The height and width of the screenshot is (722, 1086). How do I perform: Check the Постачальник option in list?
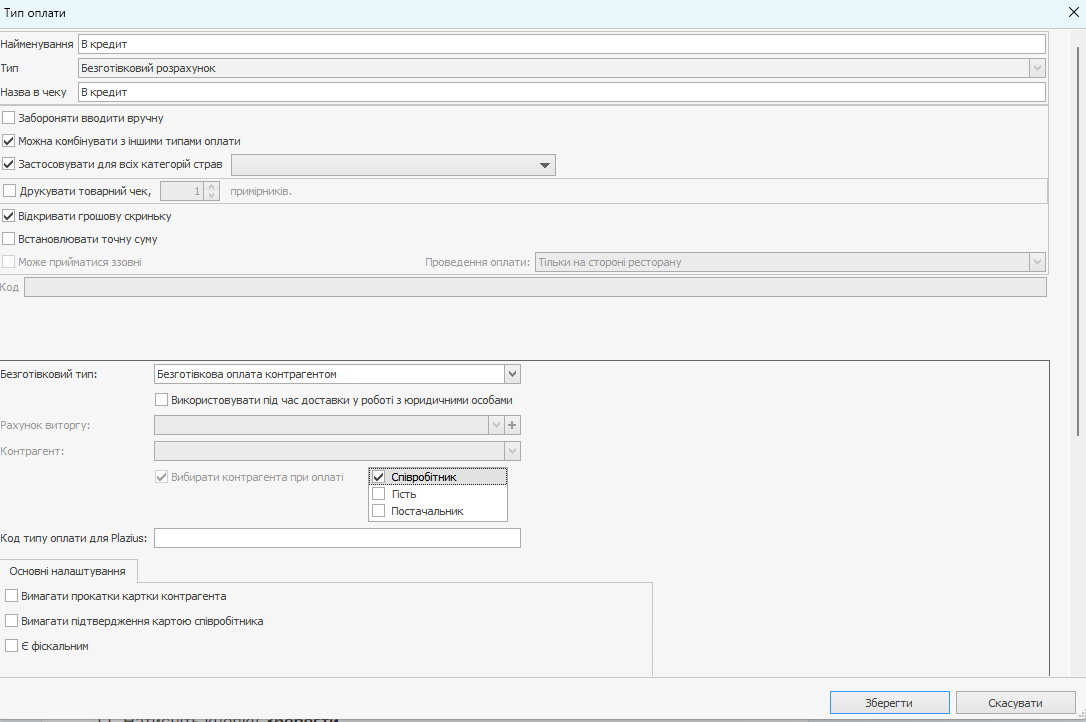click(x=379, y=511)
